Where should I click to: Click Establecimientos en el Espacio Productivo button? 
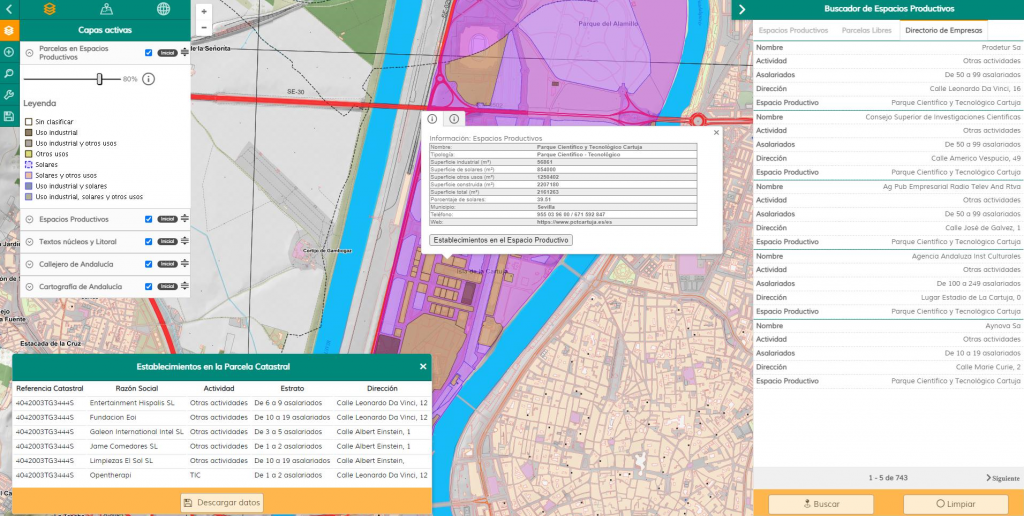pos(500,240)
